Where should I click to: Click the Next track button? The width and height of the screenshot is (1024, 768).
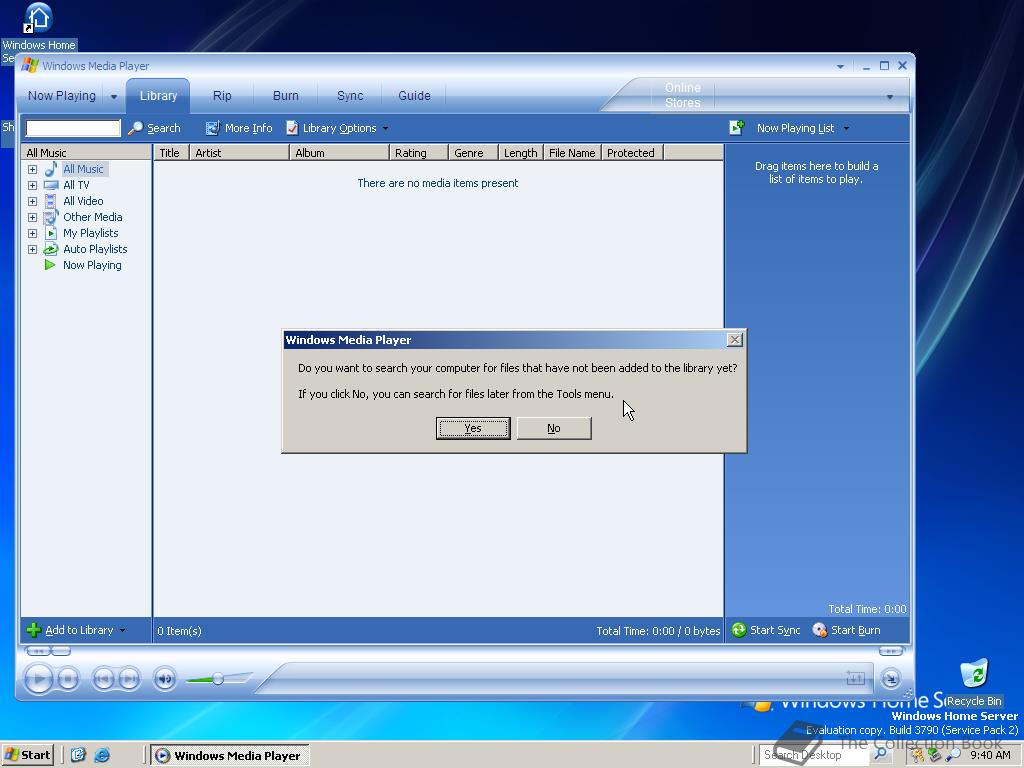tap(129, 680)
